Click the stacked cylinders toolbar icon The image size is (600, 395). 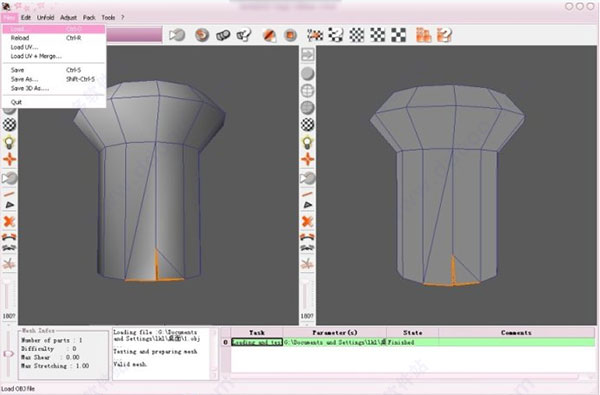[x=223, y=35]
